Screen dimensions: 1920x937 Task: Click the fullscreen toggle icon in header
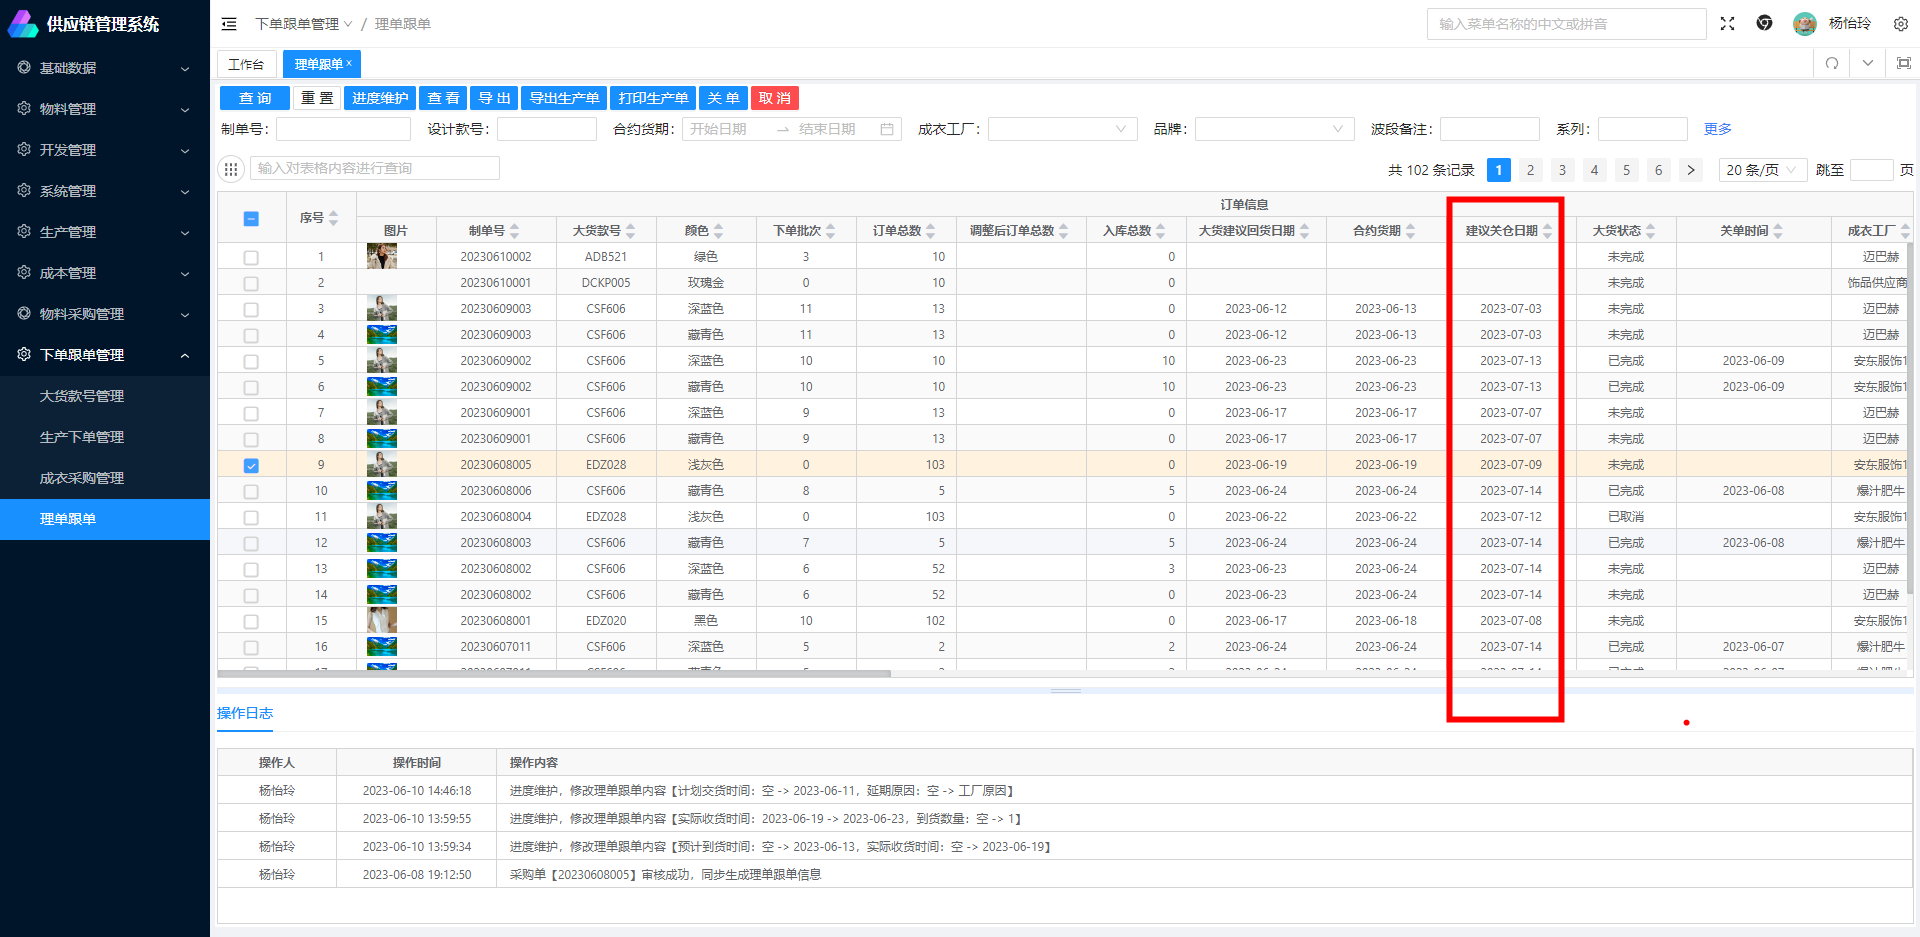1727,24
